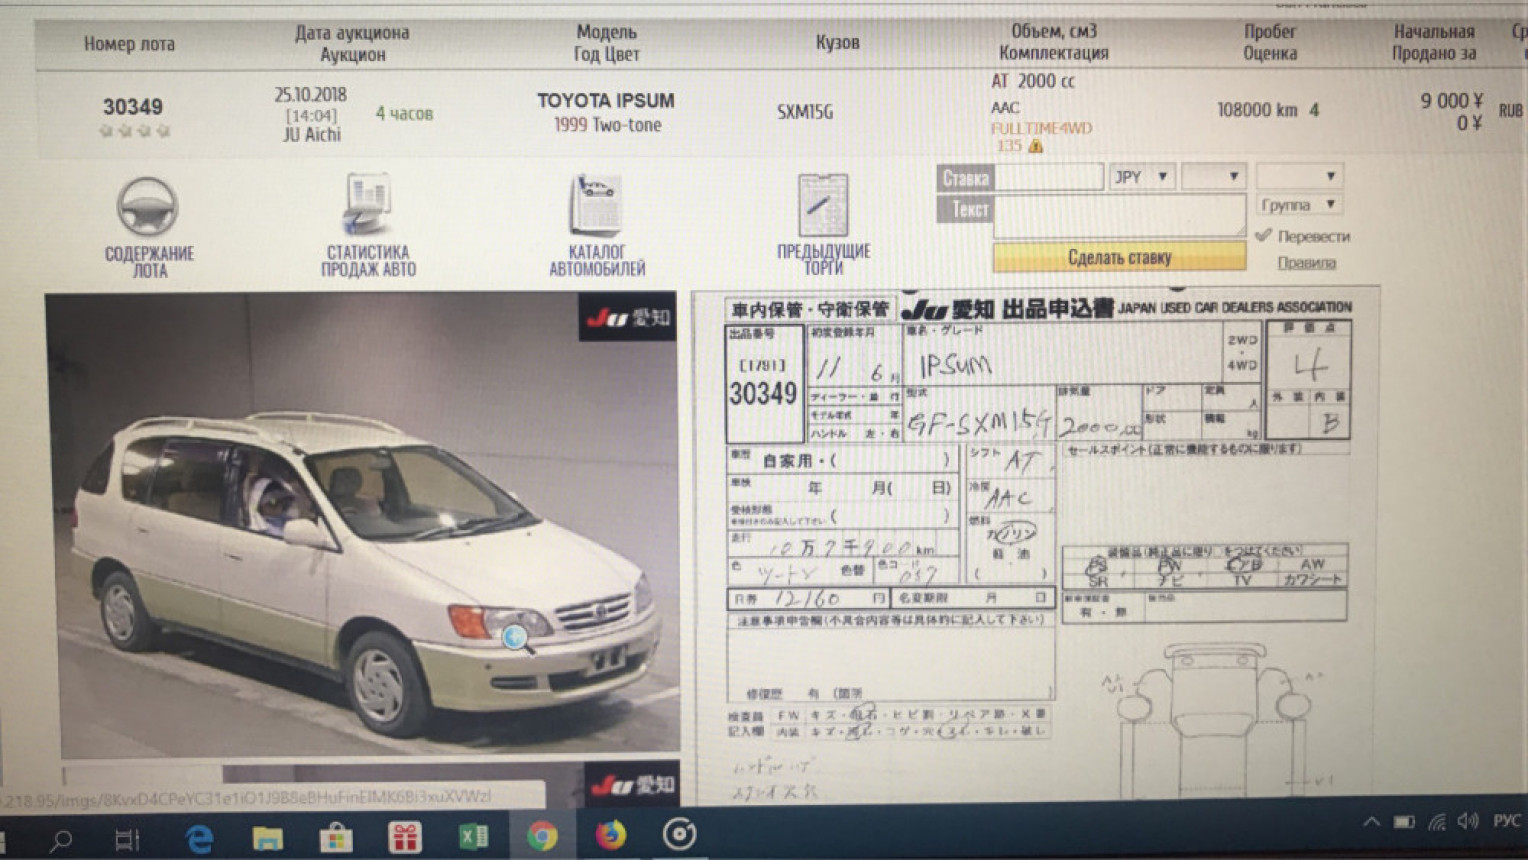
Task: Open Статистика продаж авто icon
Action: (x=367, y=205)
